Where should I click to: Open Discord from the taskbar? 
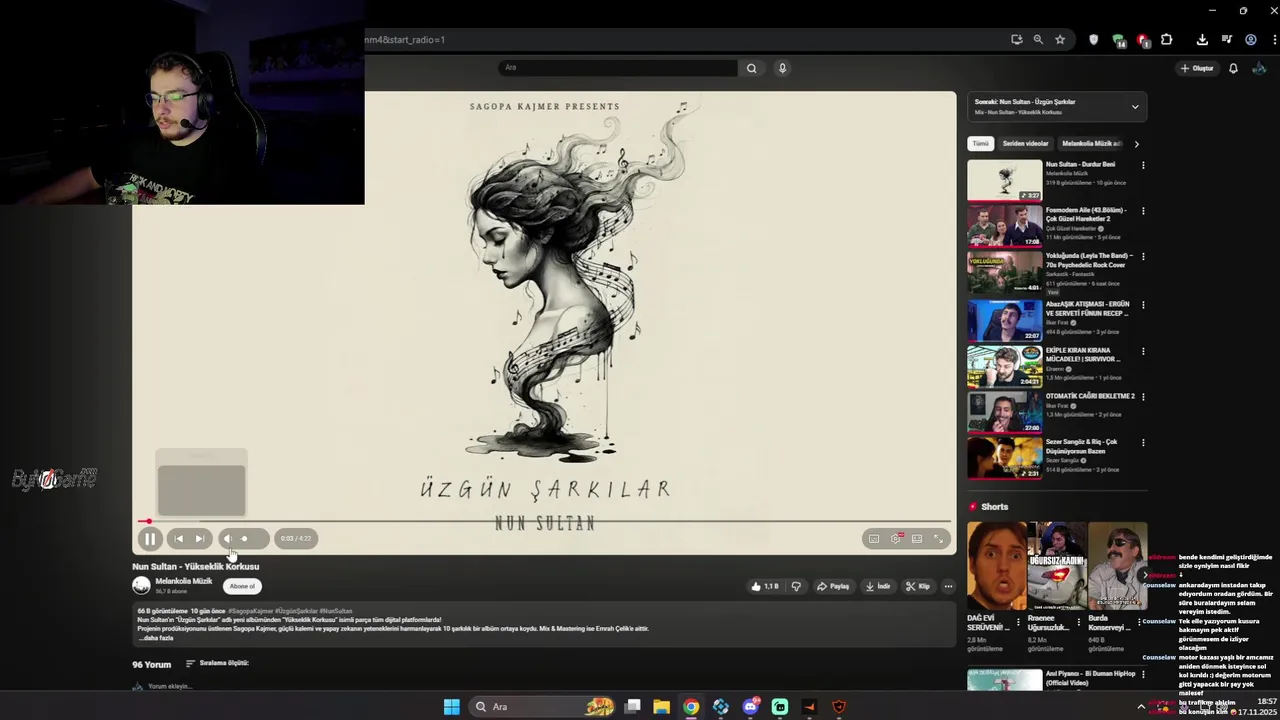tap(750, 707)
